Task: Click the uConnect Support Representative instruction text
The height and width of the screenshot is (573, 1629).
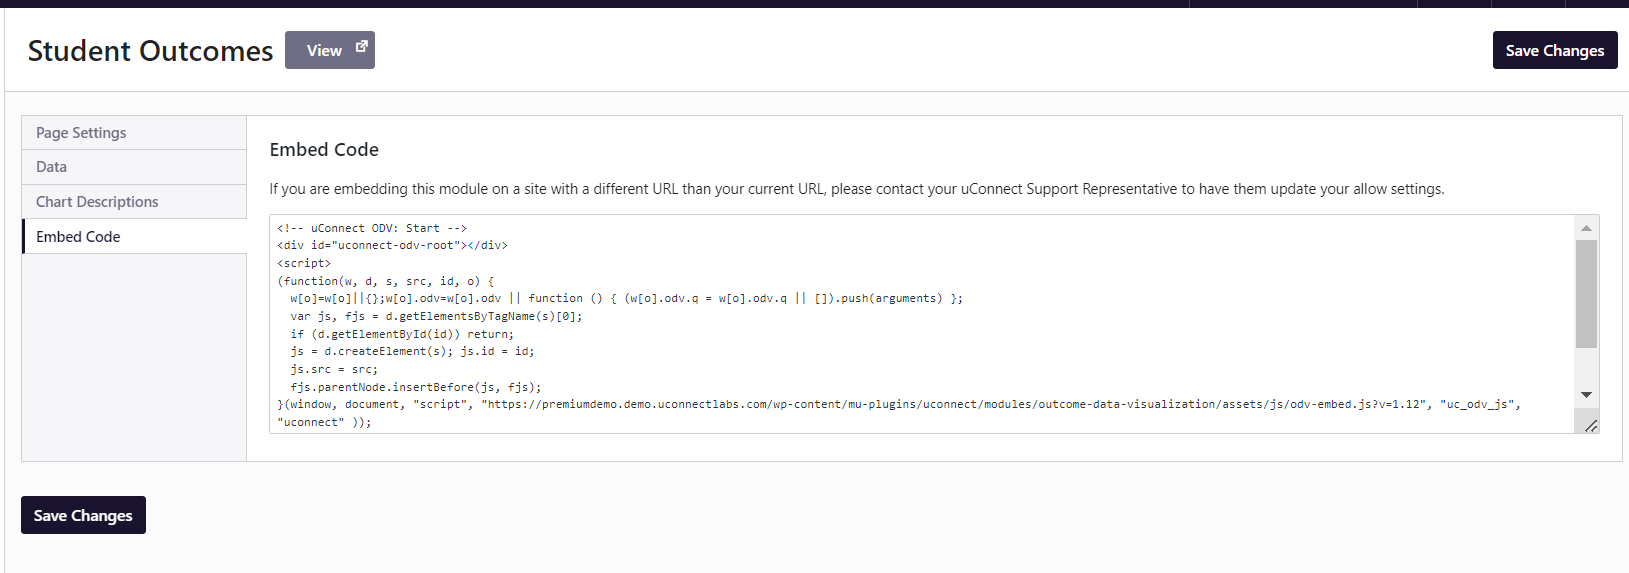Action: [856, 189]
